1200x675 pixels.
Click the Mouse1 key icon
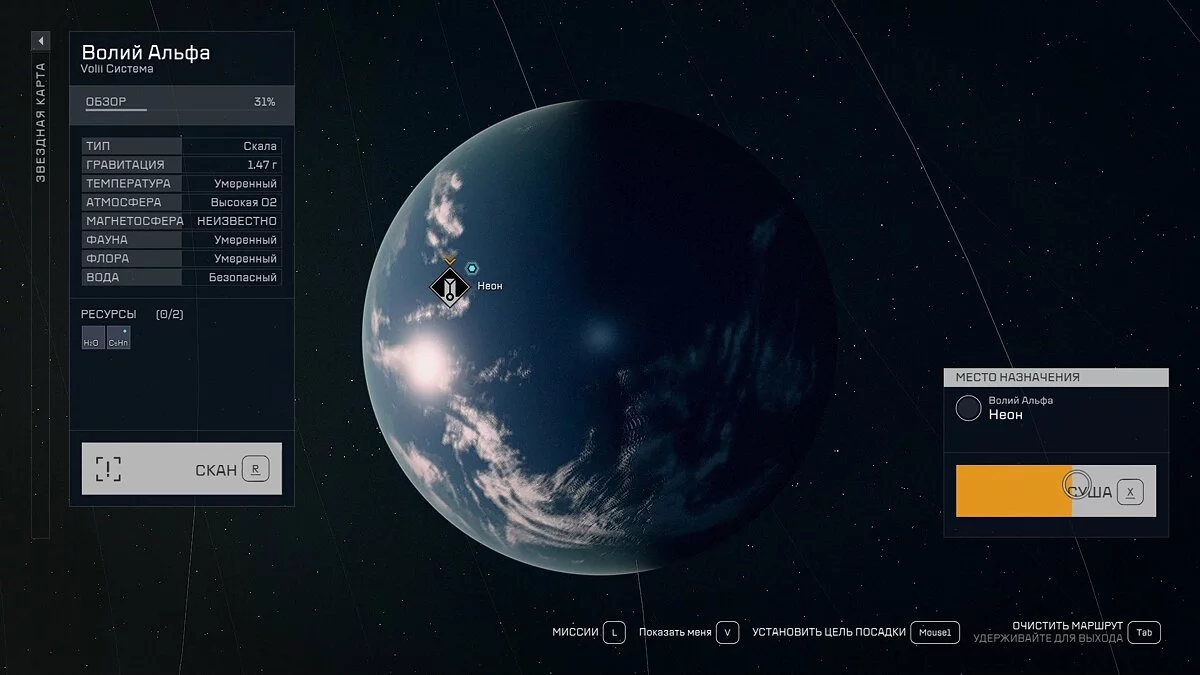pos(935,632)
